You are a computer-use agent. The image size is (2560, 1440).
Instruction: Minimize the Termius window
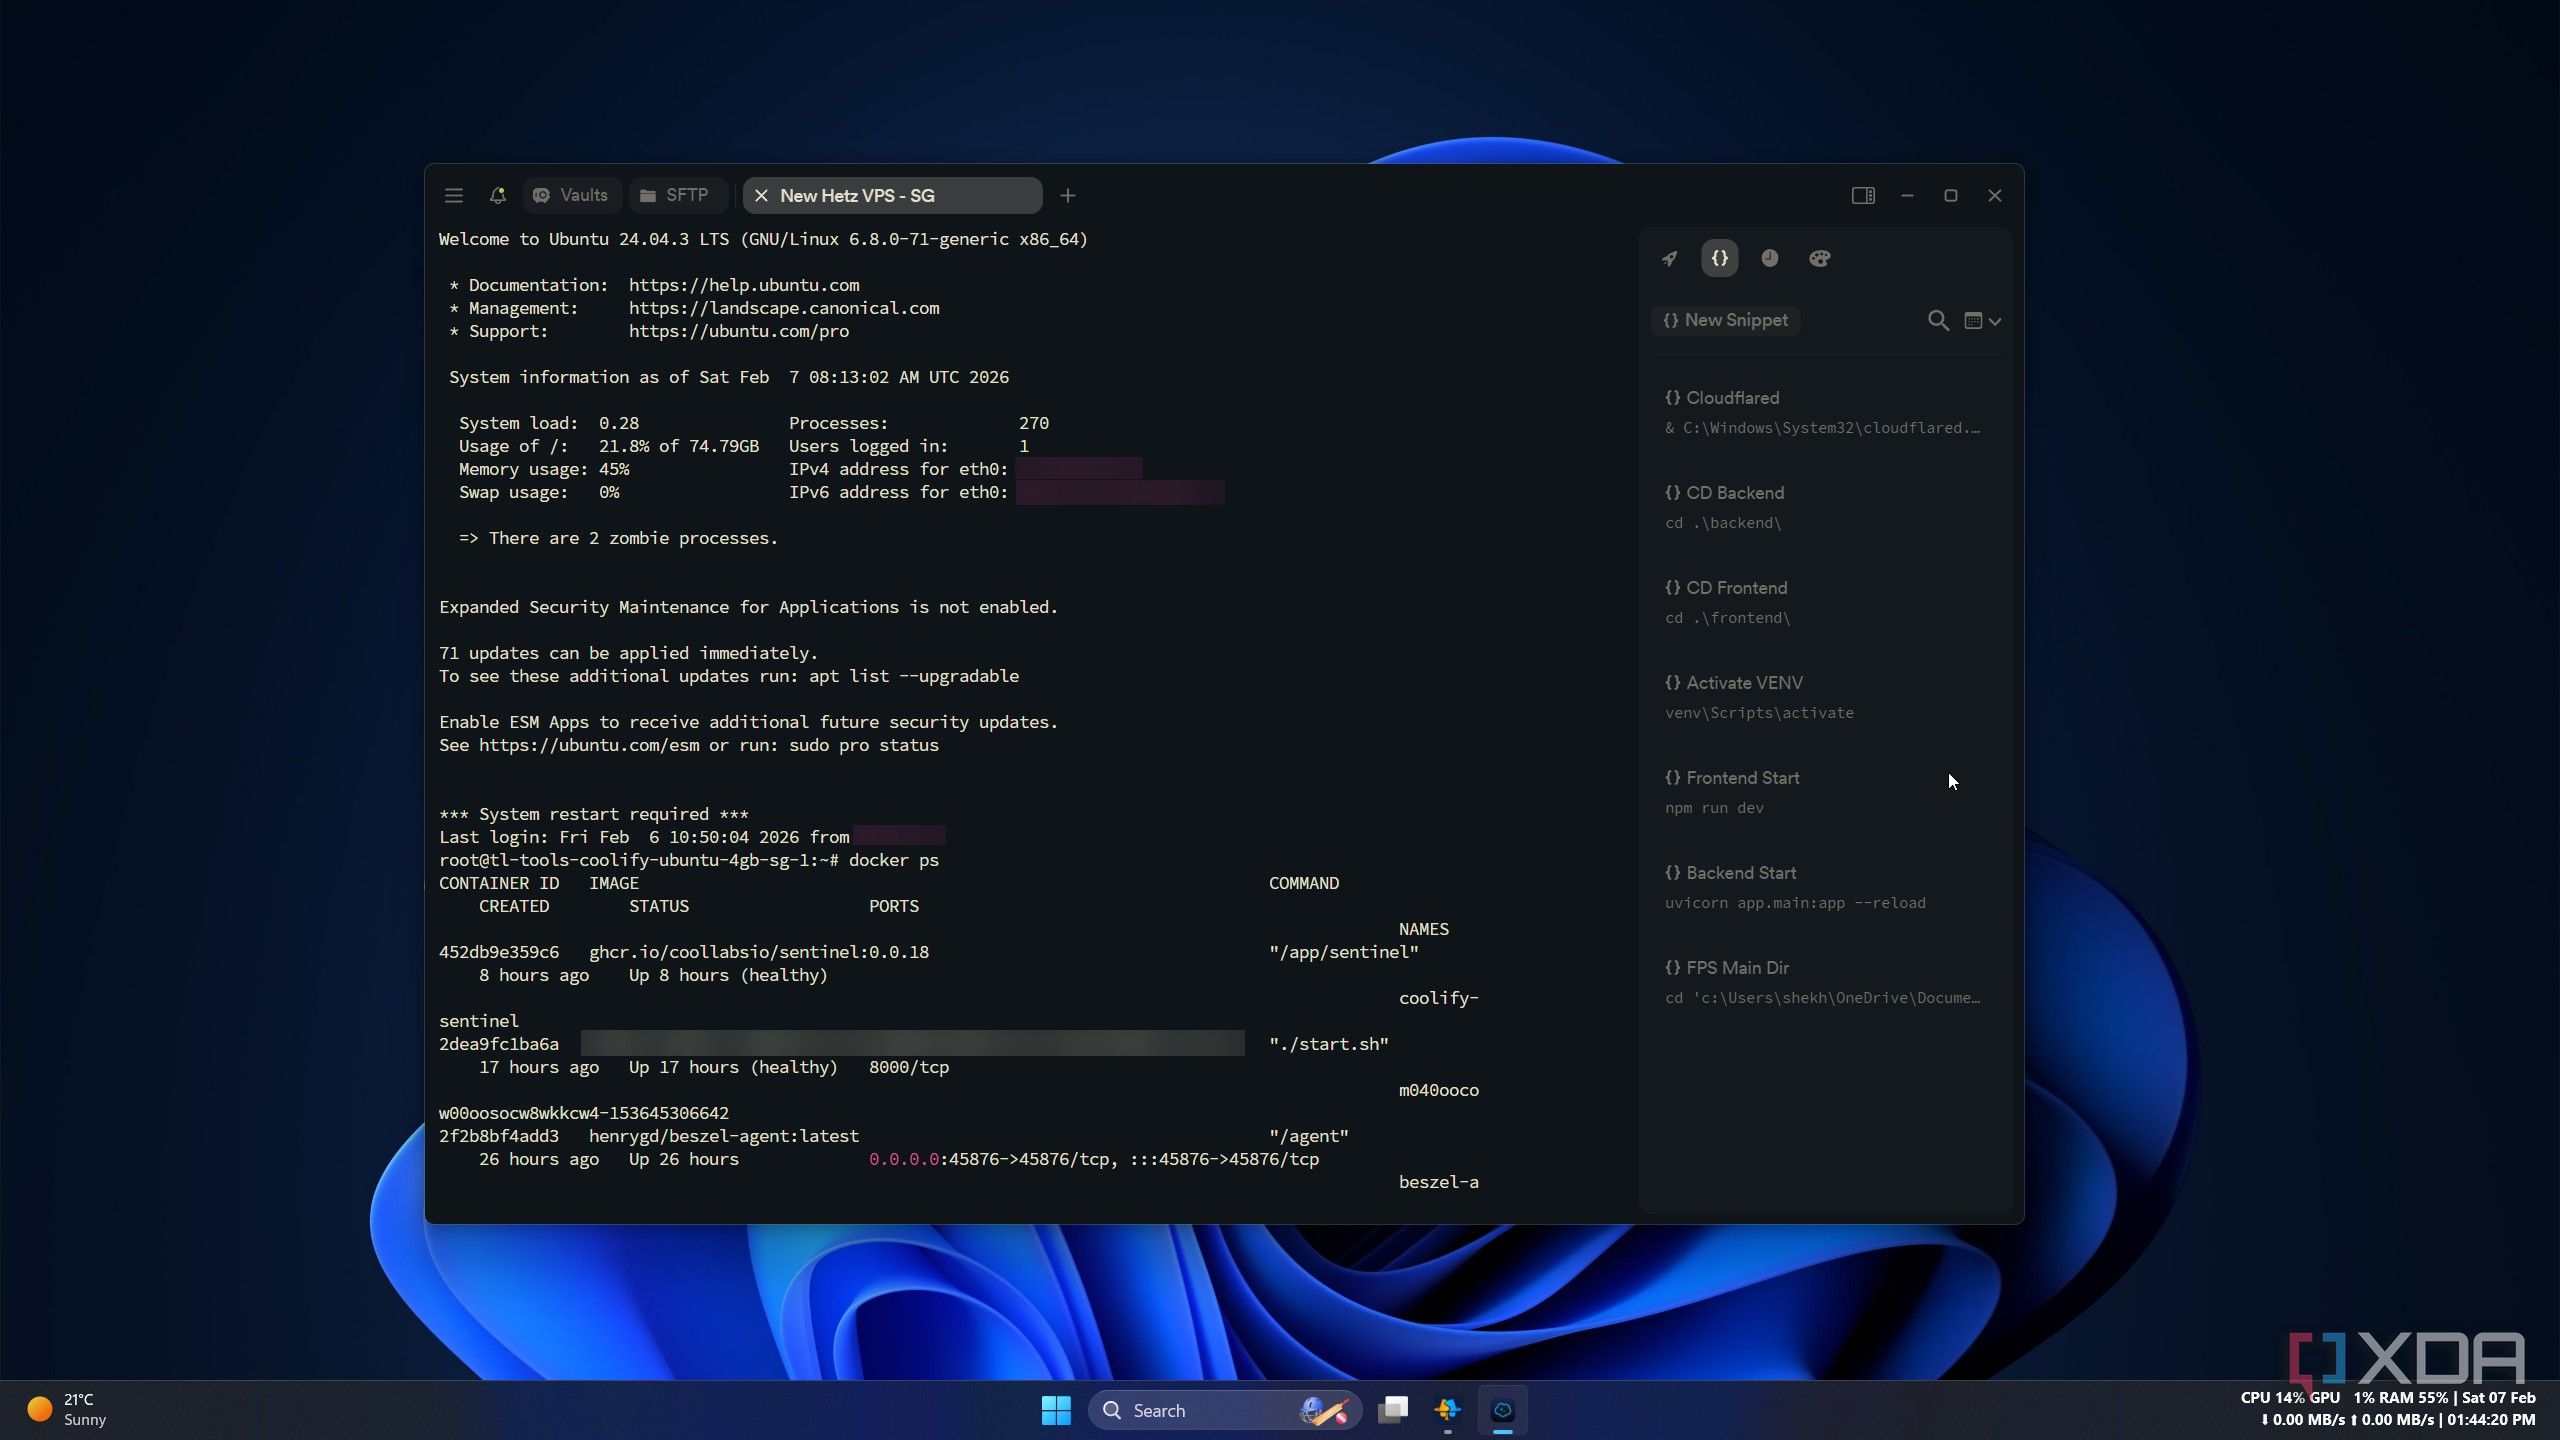[1907, 195]
